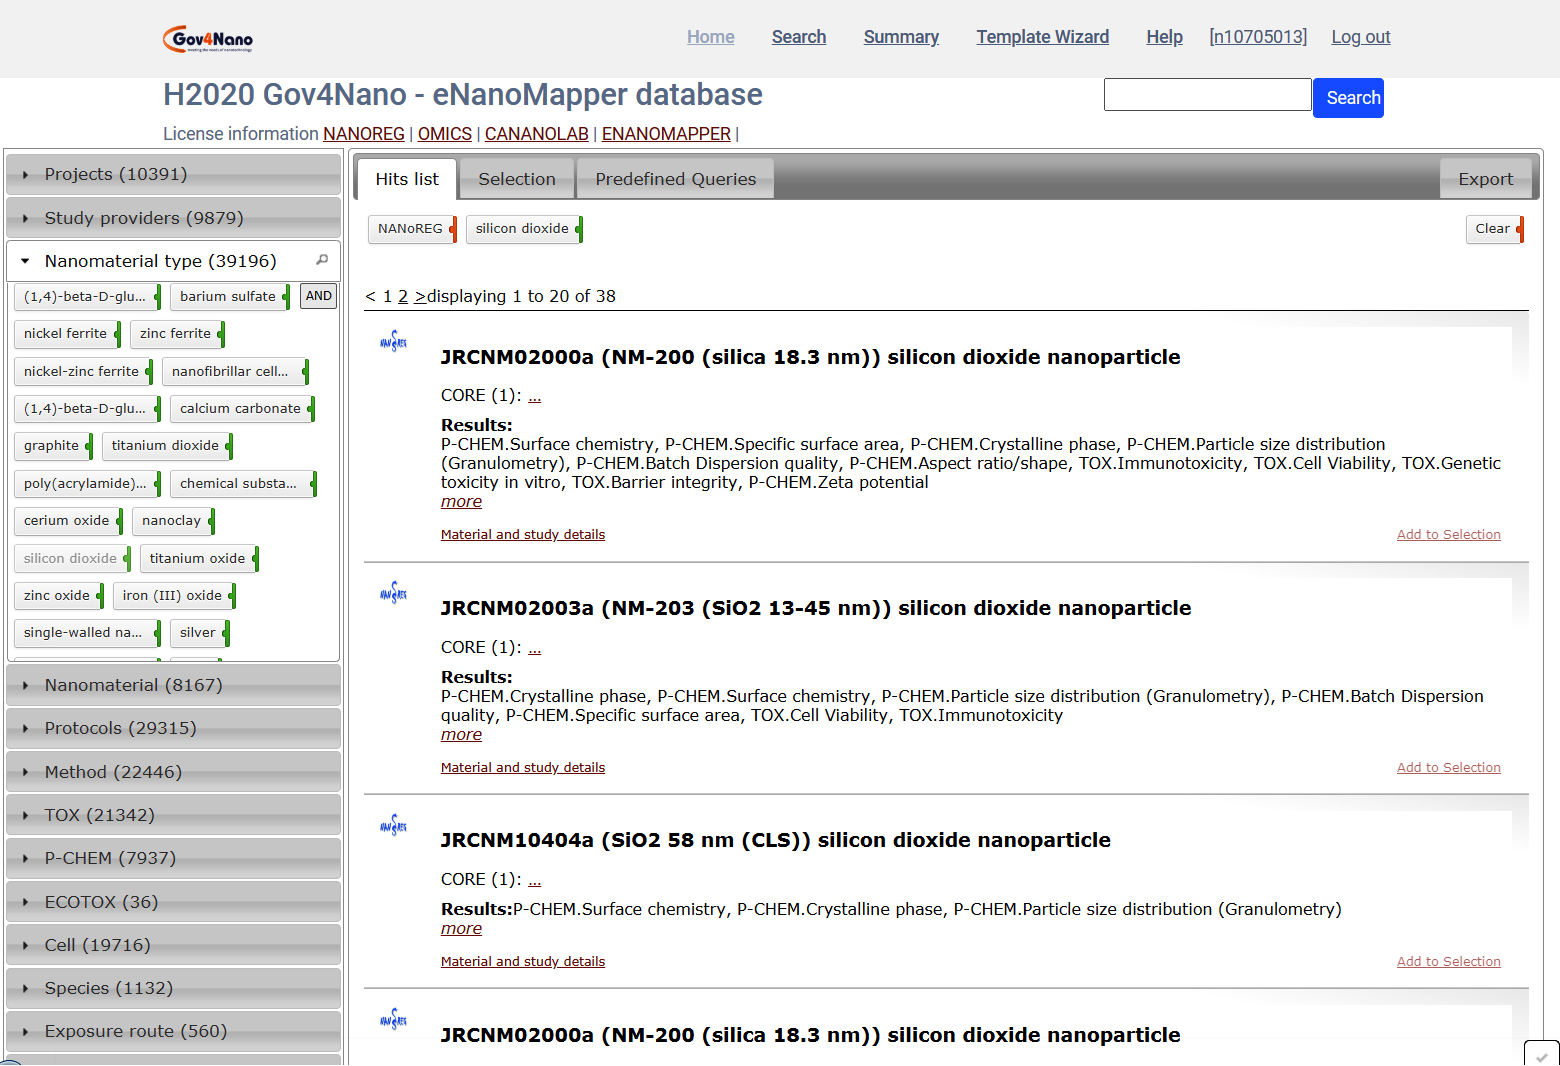Click Add to Selection for the JRCNM02000a result
Viewport: 1560px width, 1066px height.
point(1448,535)
